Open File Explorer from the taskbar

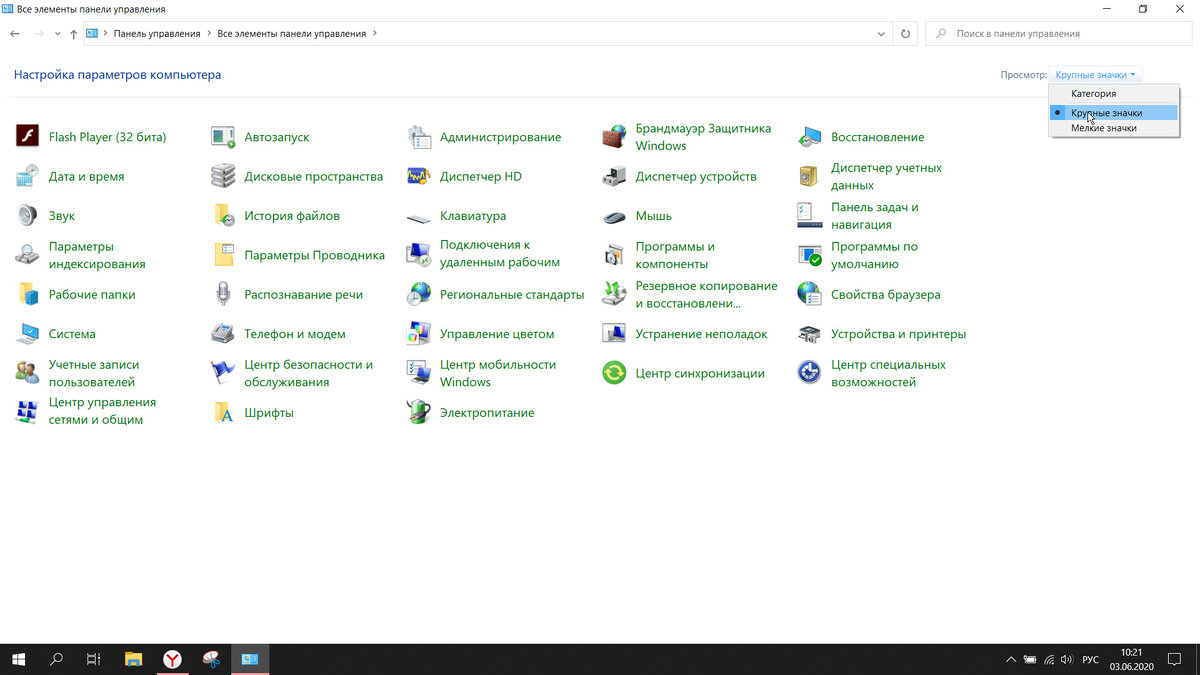[x=133, y=659]
